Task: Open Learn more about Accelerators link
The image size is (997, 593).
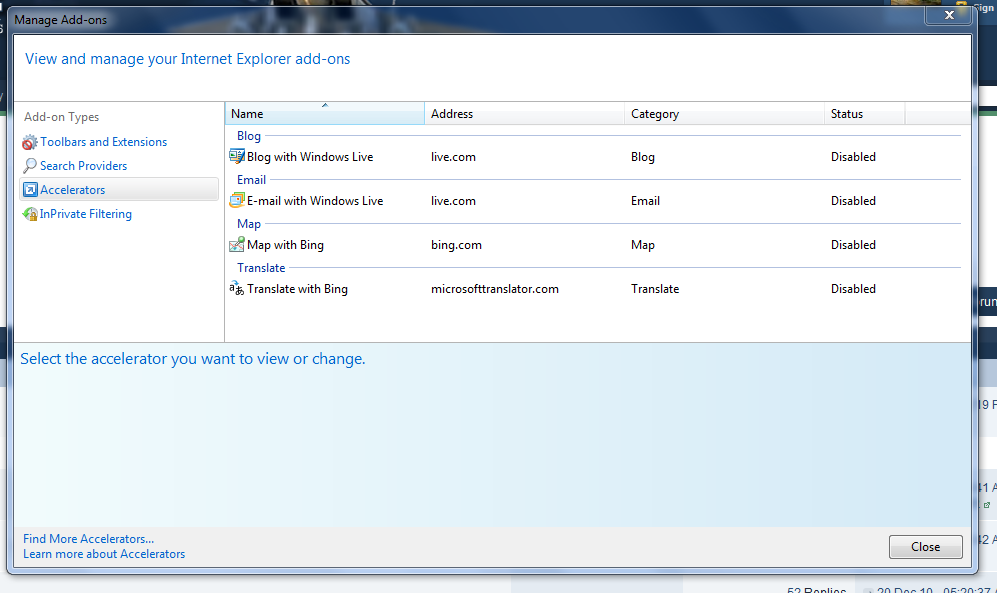Action: click(x=104, y=554)
